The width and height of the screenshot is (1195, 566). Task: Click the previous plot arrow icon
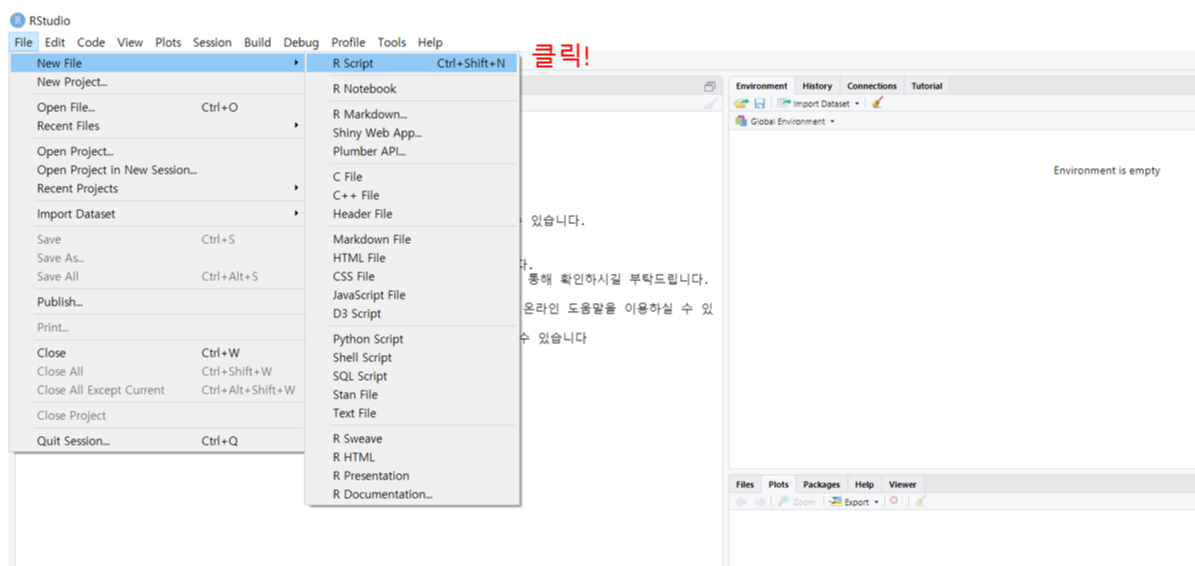coord(742,501)
